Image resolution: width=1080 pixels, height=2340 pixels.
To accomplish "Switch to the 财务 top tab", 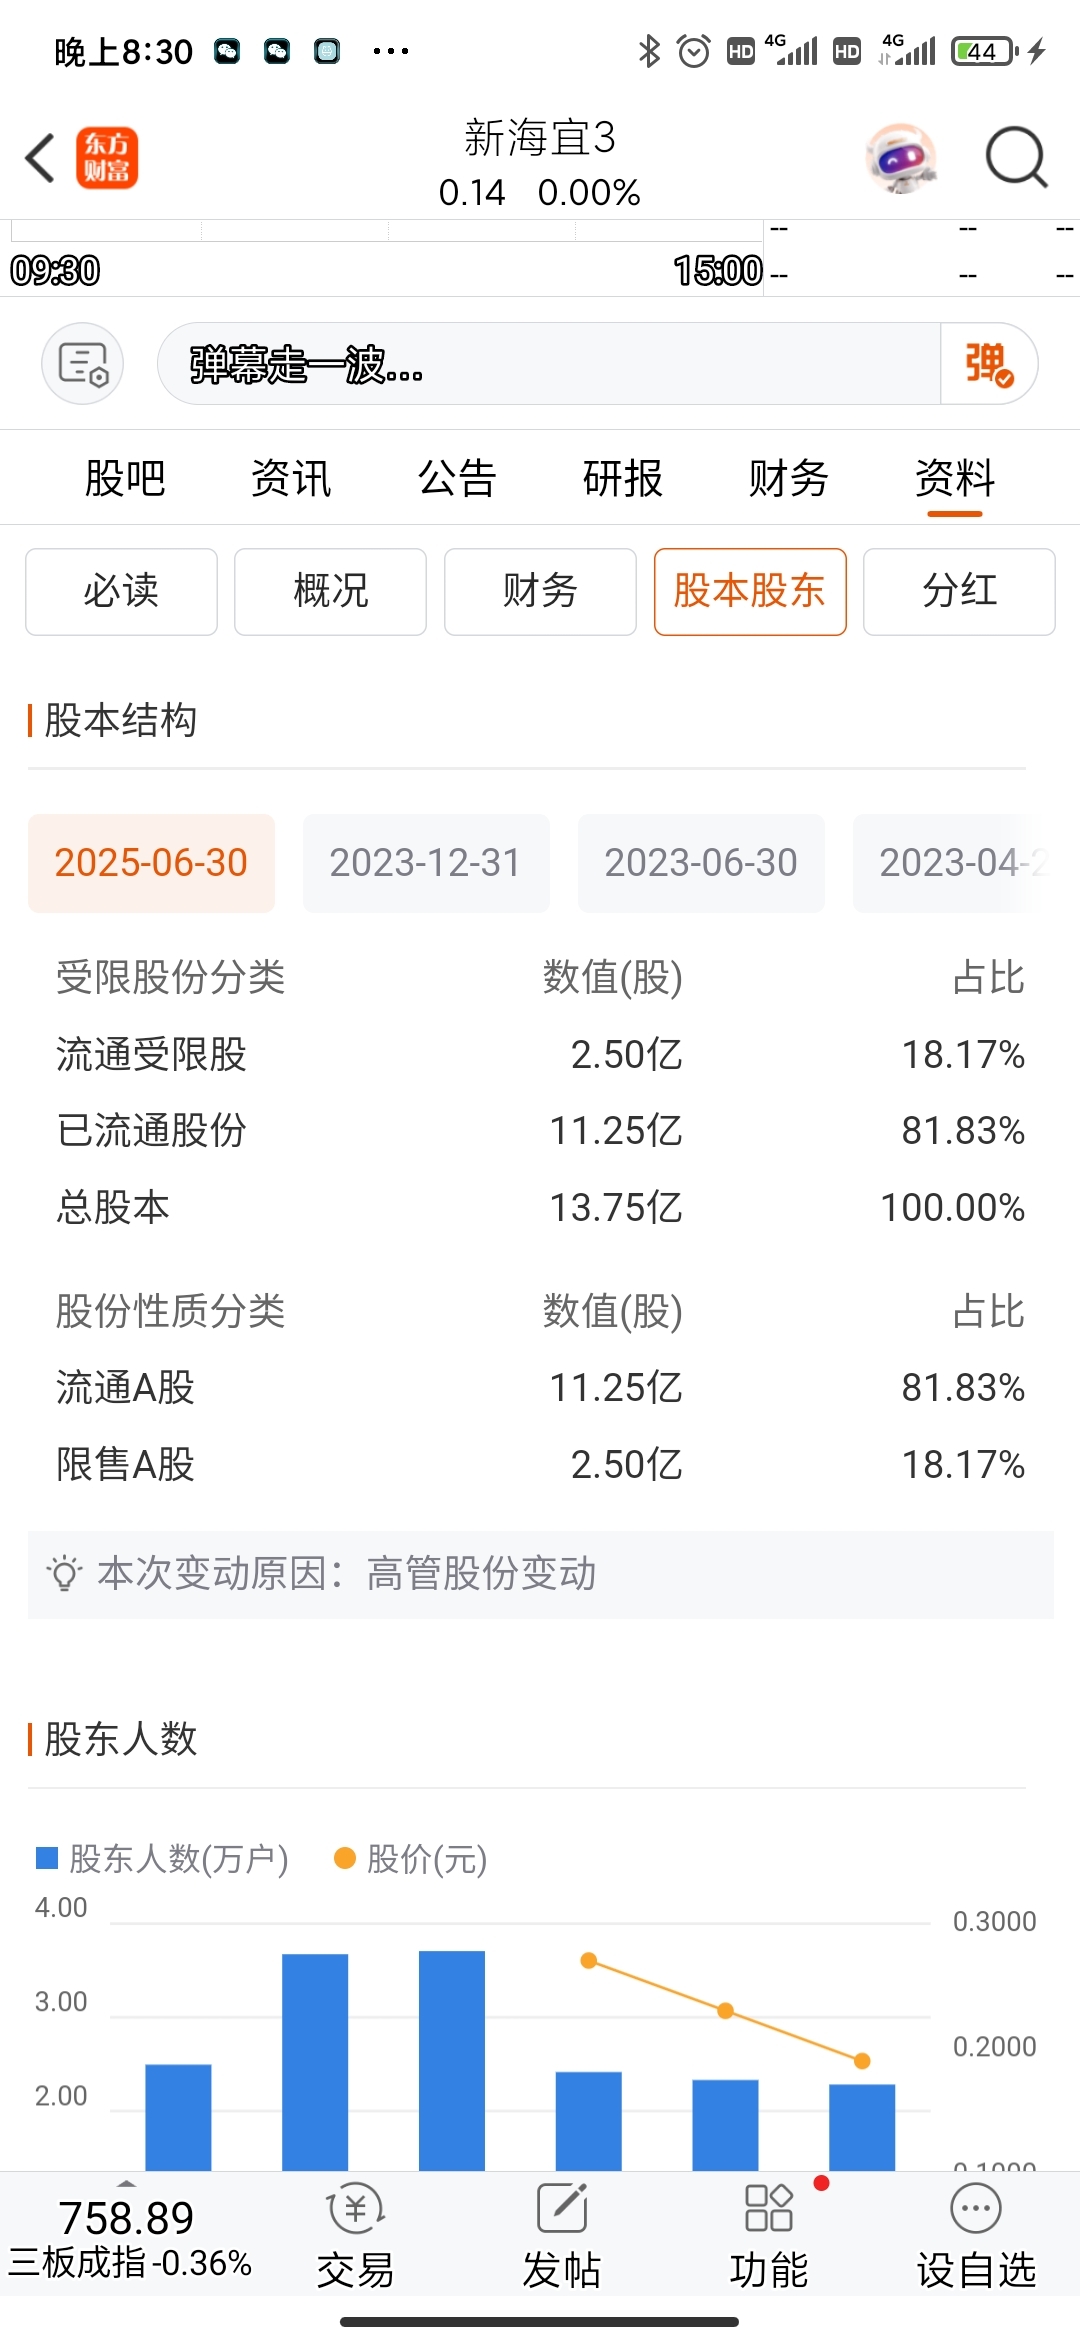I will point(788,478).
